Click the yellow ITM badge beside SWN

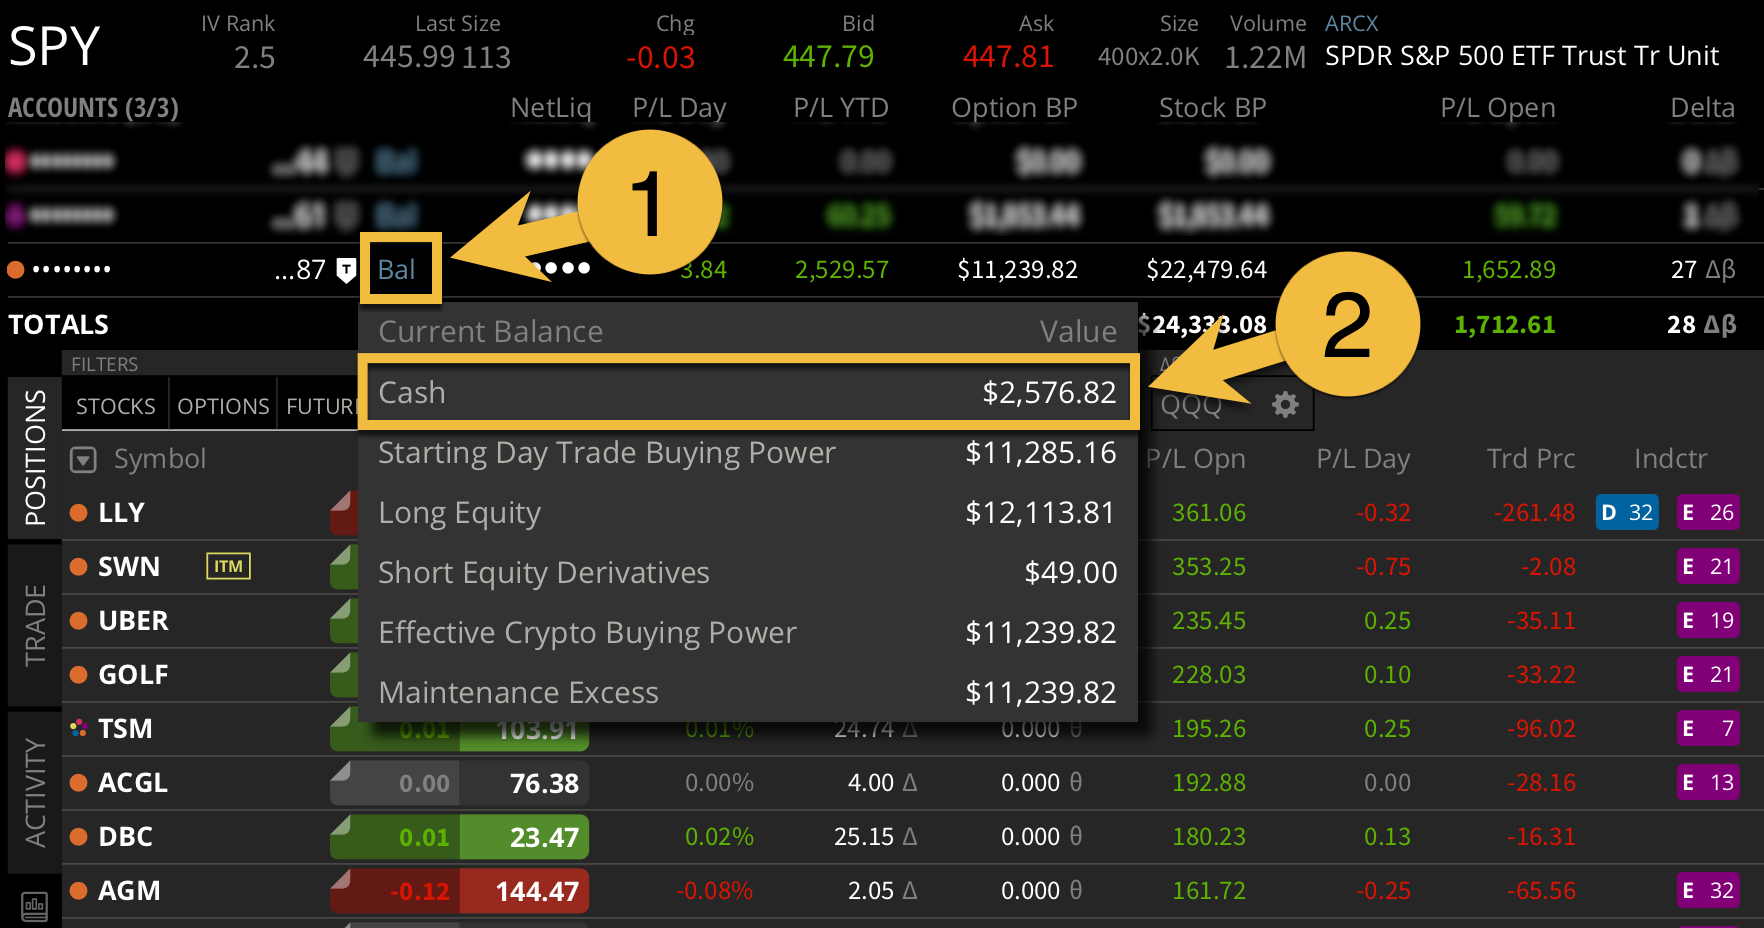pyautogui.click(x=228, y=566)
